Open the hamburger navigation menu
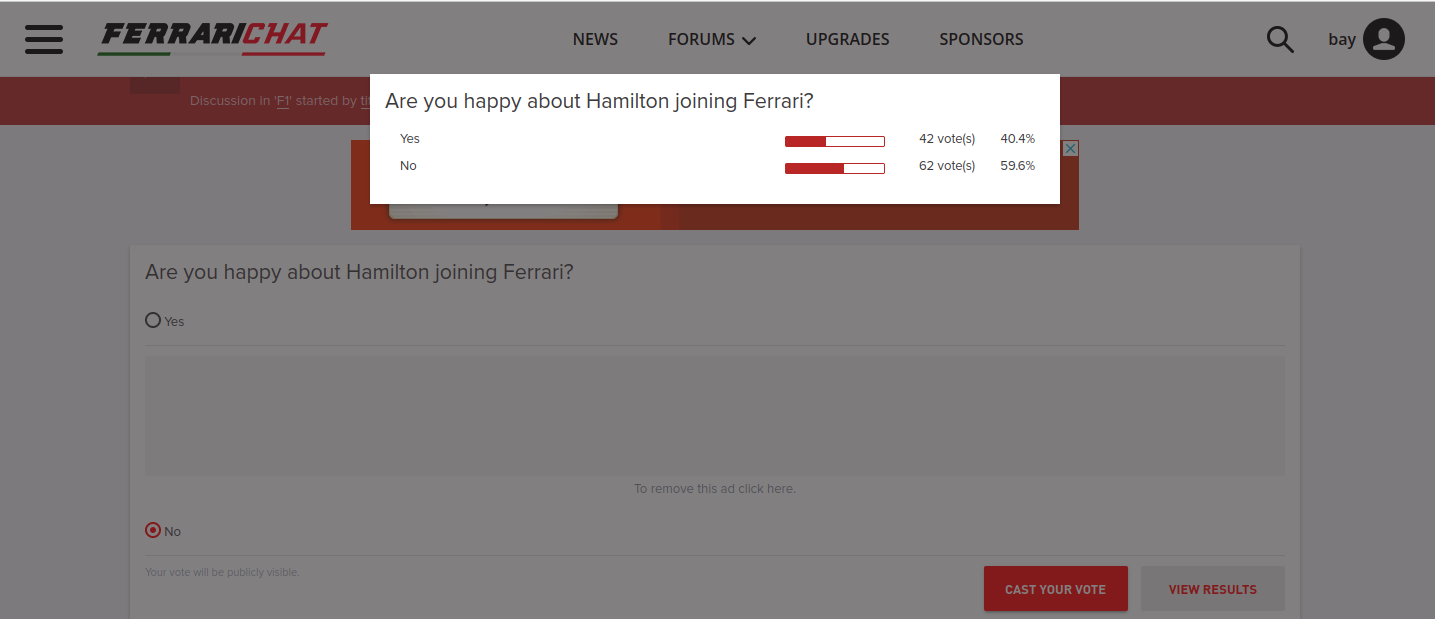This screenshot has width=1435, height=619. click(44, 39)
